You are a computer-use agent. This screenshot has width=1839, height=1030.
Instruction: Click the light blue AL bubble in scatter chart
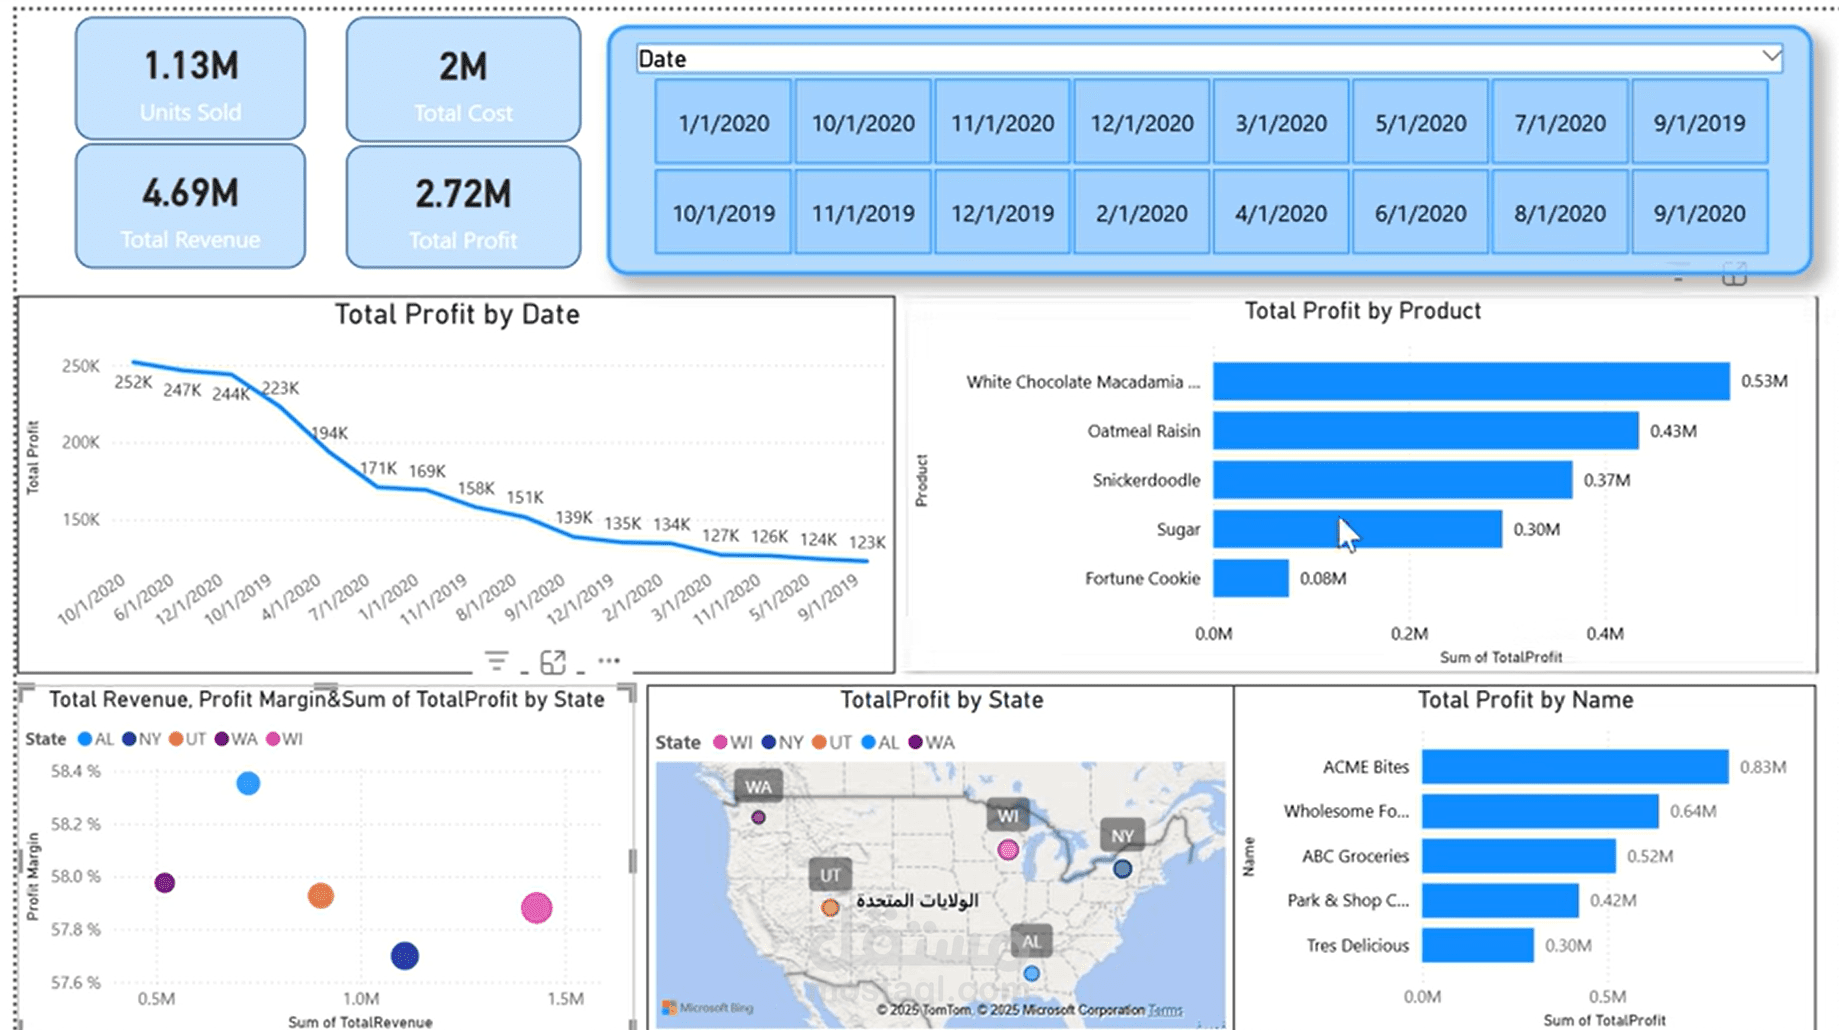click(248, 783)
